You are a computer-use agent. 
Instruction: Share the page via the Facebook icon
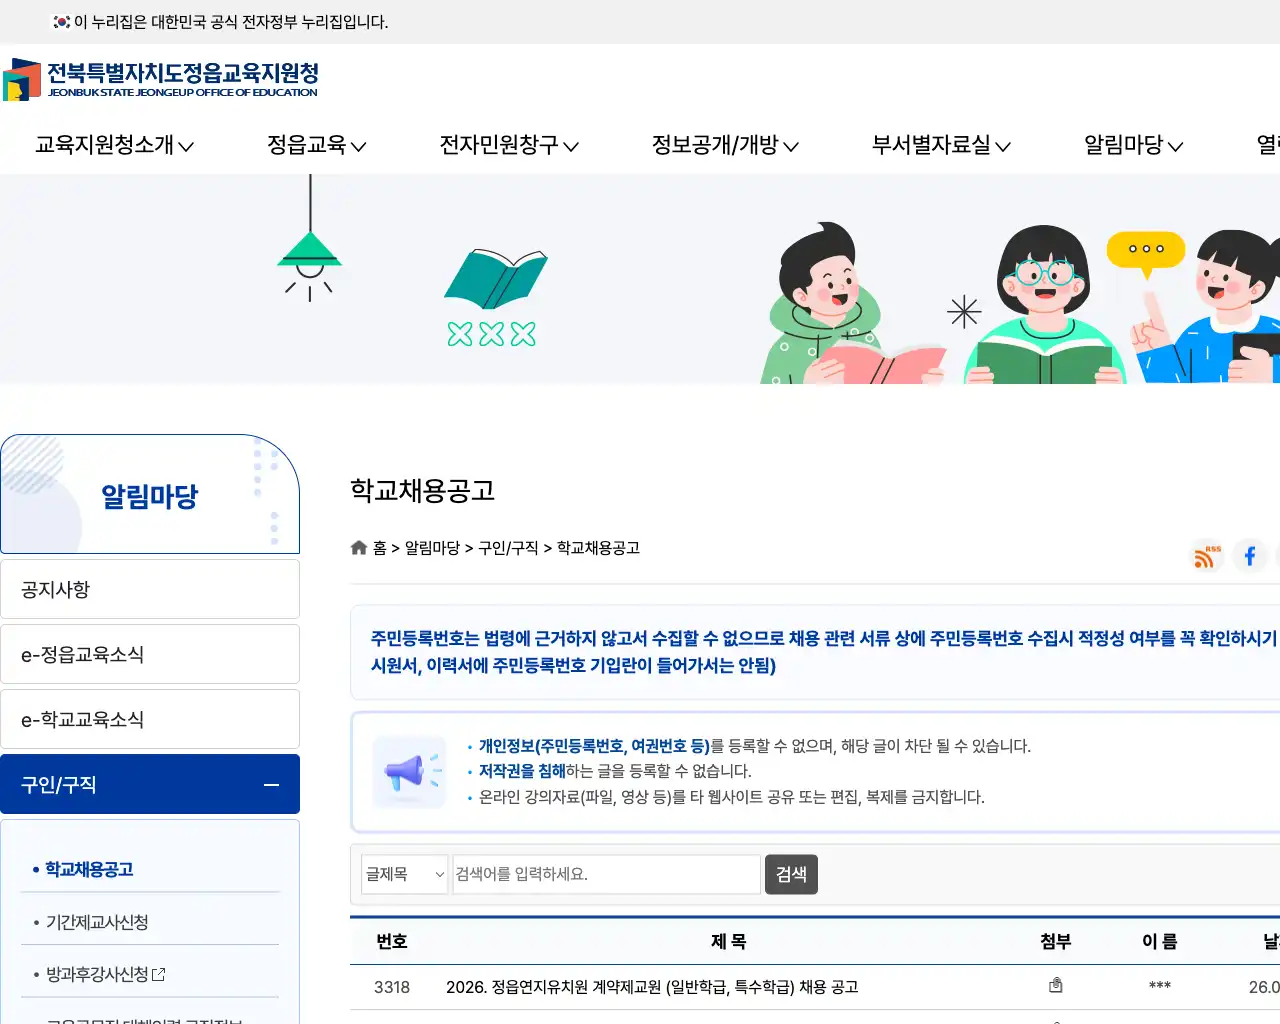[1250, 557]
